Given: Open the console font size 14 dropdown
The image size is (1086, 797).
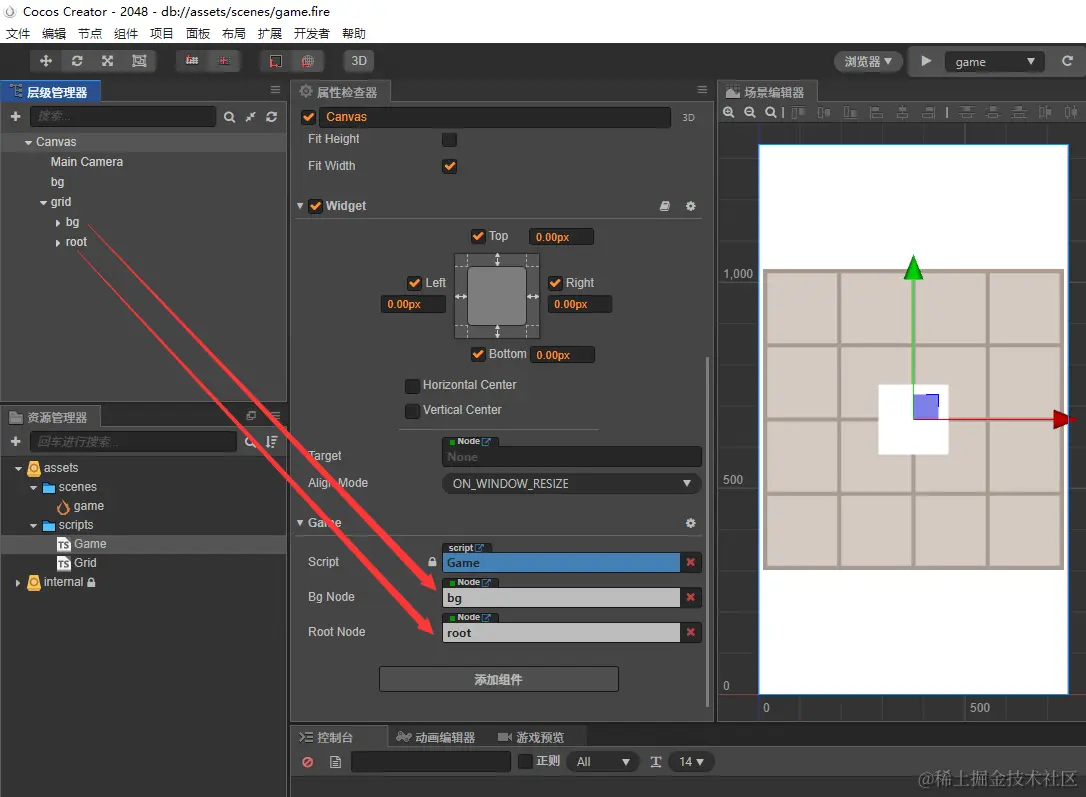Looking at the screenshot, I should [x=691, y=762].
